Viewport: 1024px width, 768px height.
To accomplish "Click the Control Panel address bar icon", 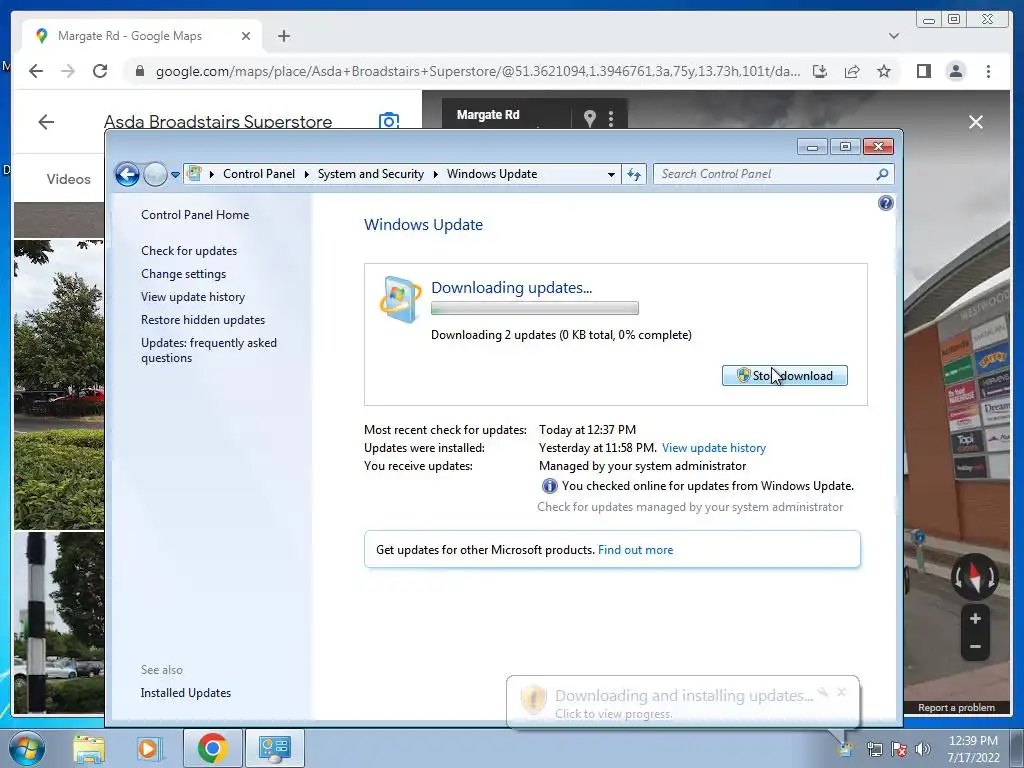I will [x=194, y=174].
